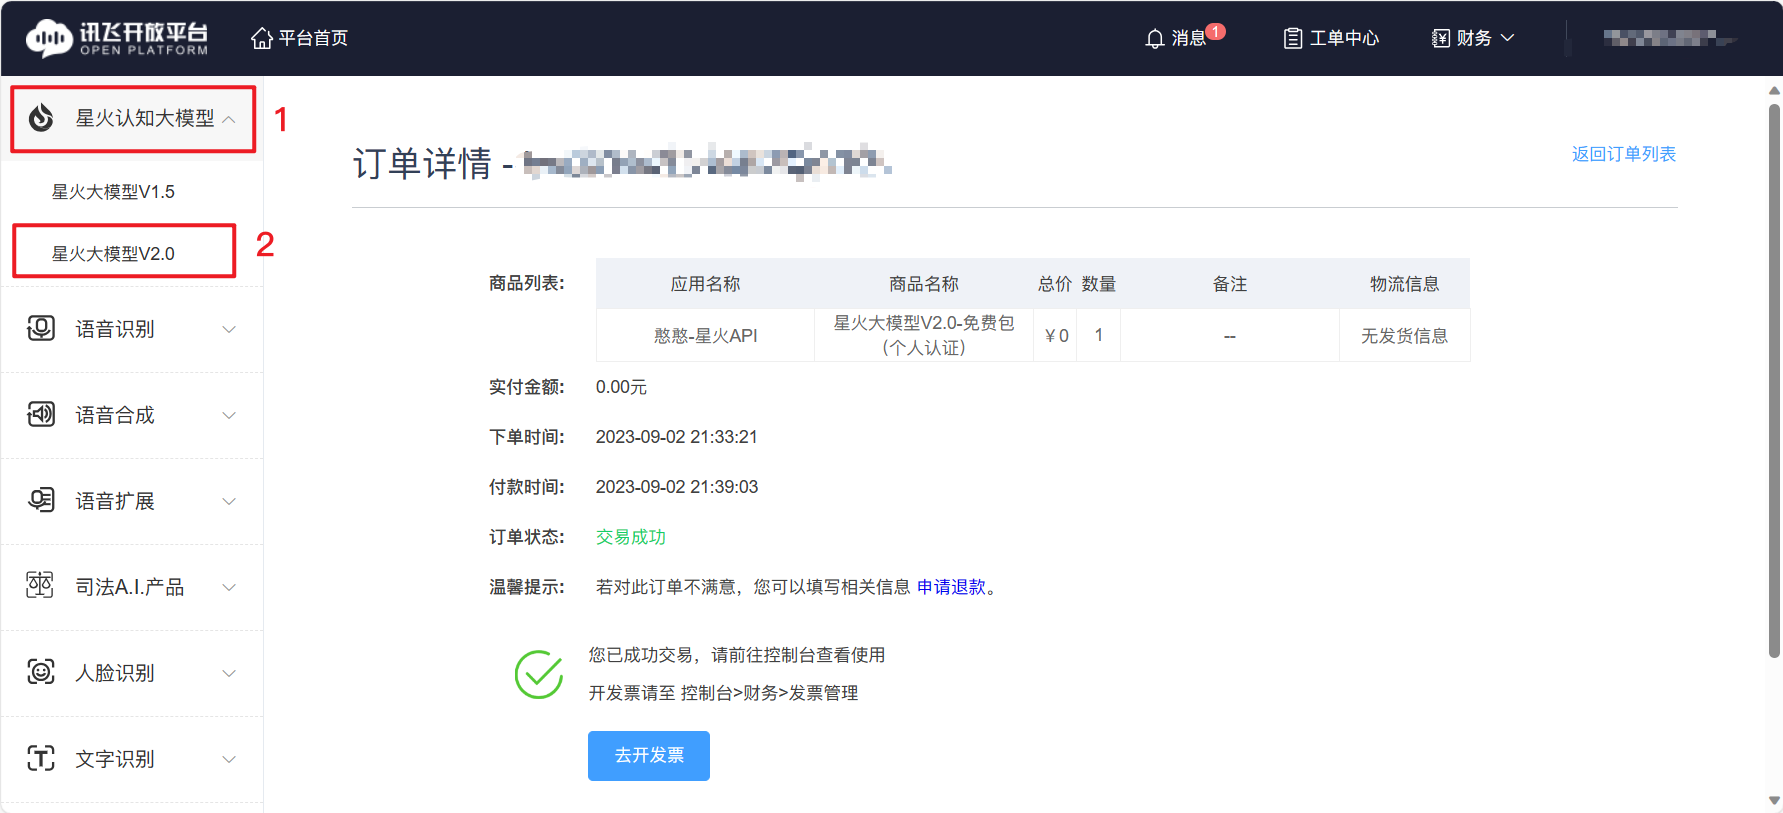Click the page's vertical scrollbar
The height and width of the screenshot is (813, 1783).
(1774, 380)
